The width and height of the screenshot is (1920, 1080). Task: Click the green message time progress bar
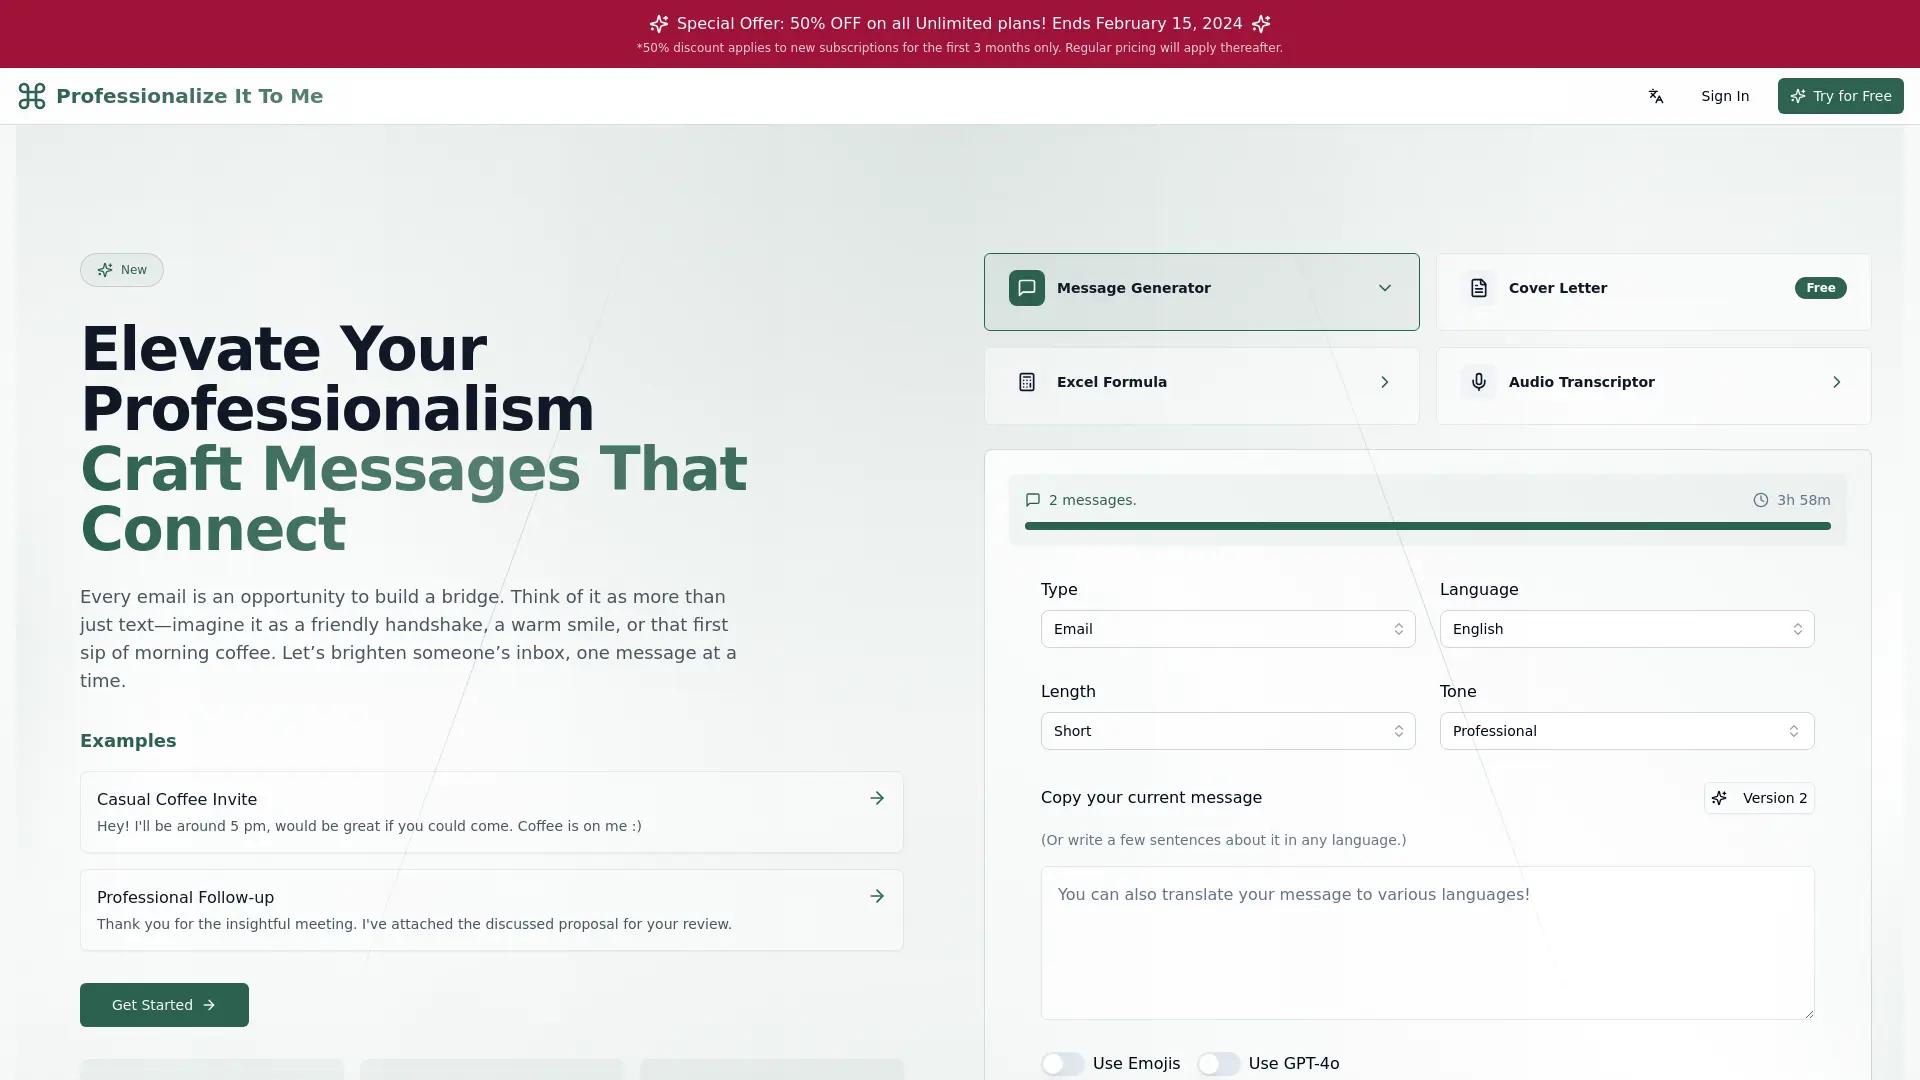(x=1427, y=525)
